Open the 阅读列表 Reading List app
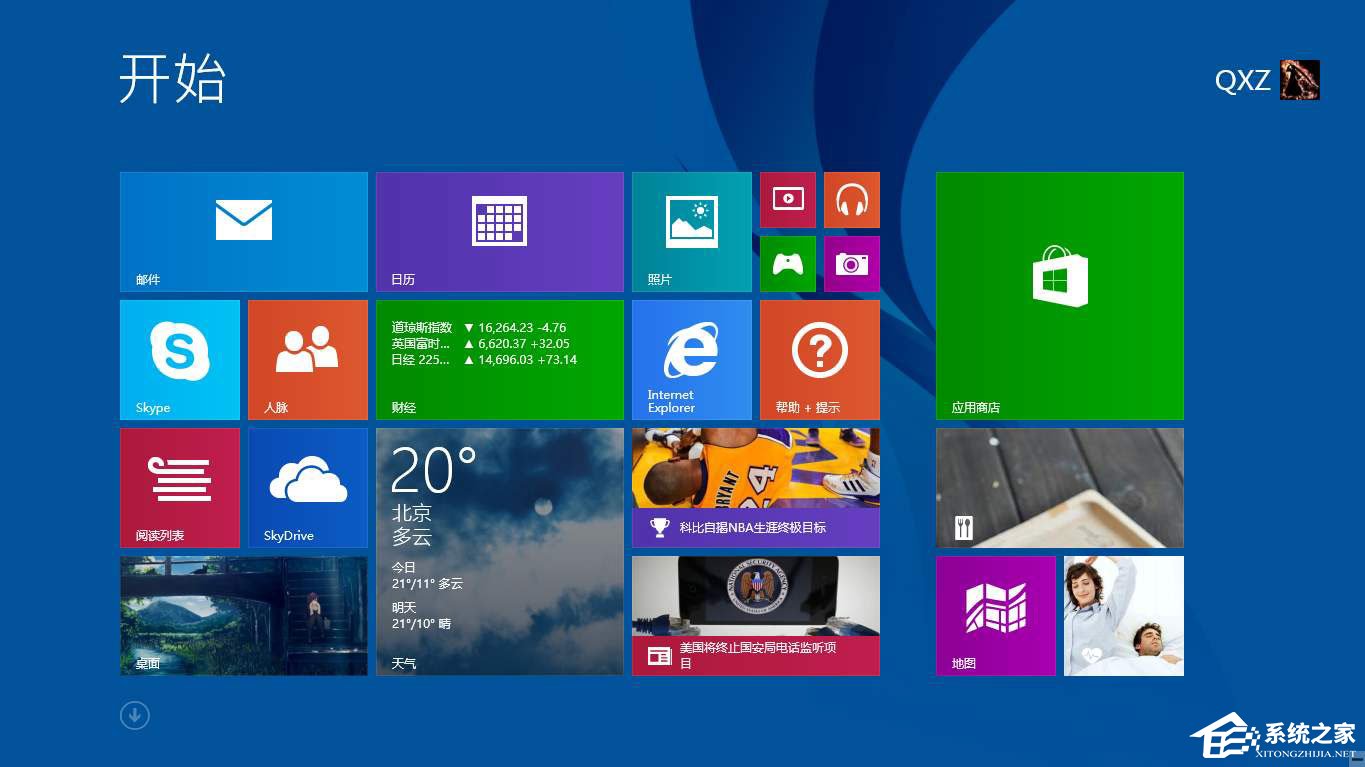The image size is (1365, 767). (179, 487)
